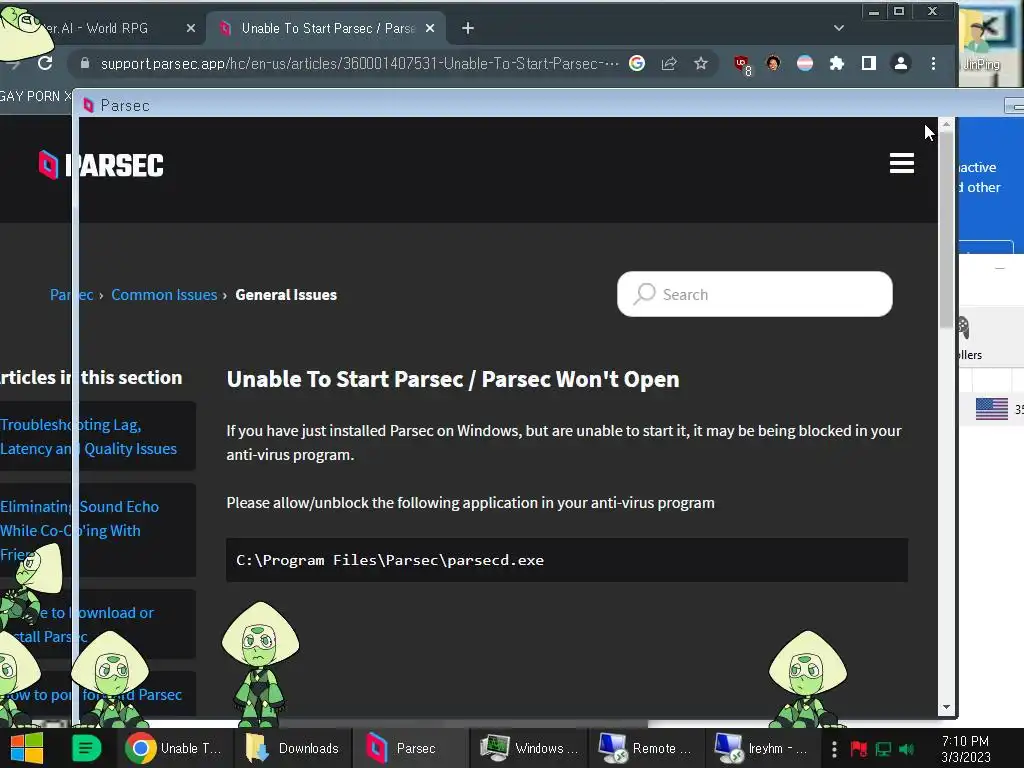This screenshot has height=768, width=1024.
Task: Select the Unable To Start Parsec tab
Action: coord(327,28)
